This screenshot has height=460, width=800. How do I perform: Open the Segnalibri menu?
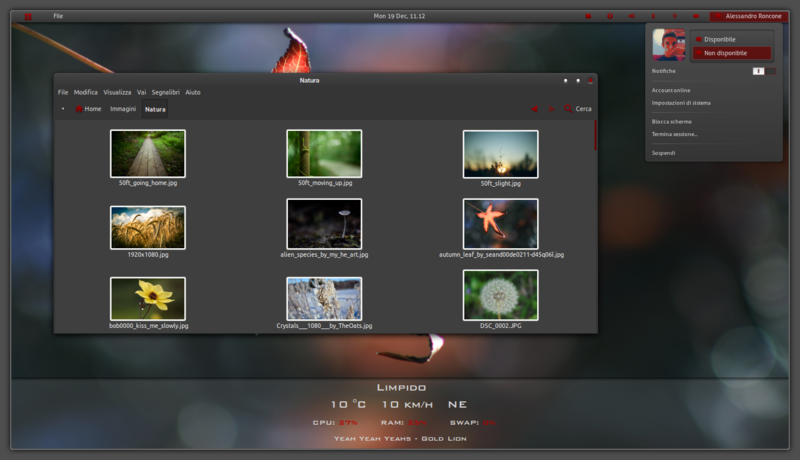pos(166,92)
